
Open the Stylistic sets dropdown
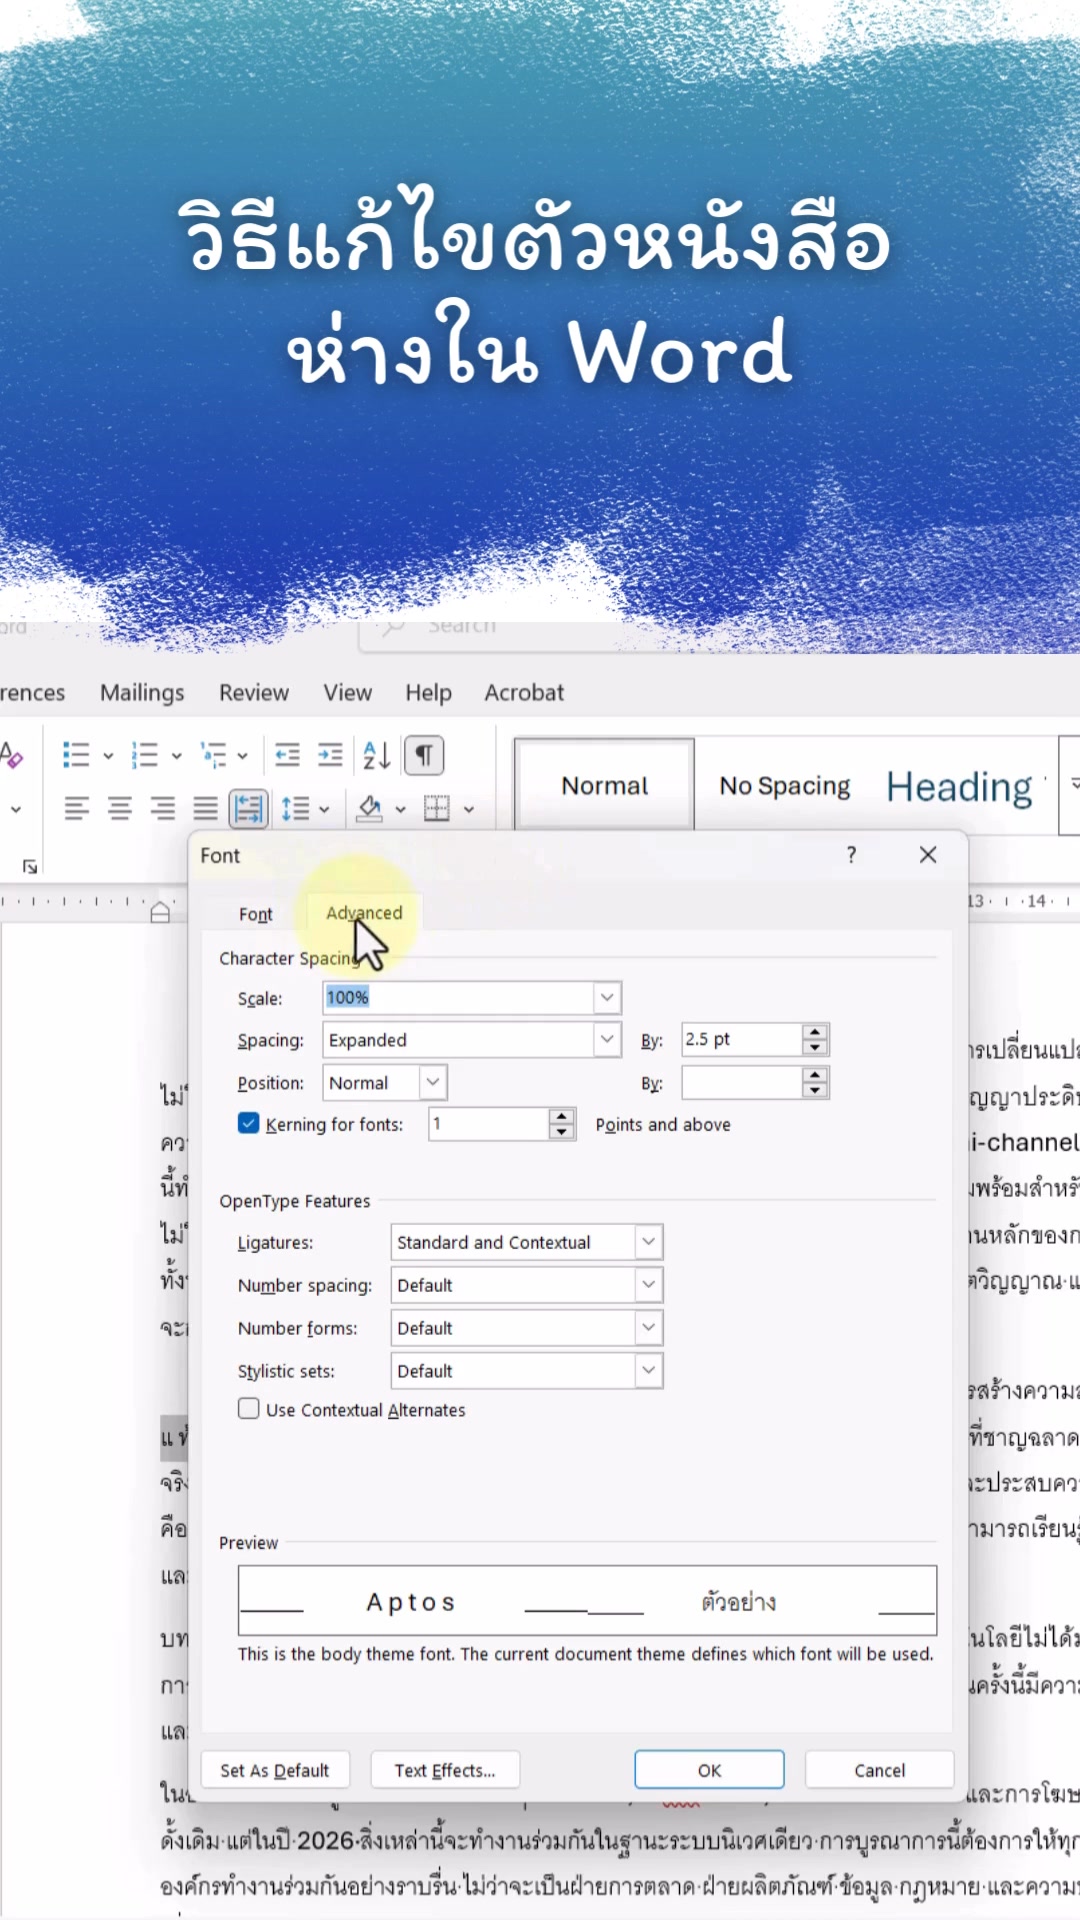(648, 1371)
